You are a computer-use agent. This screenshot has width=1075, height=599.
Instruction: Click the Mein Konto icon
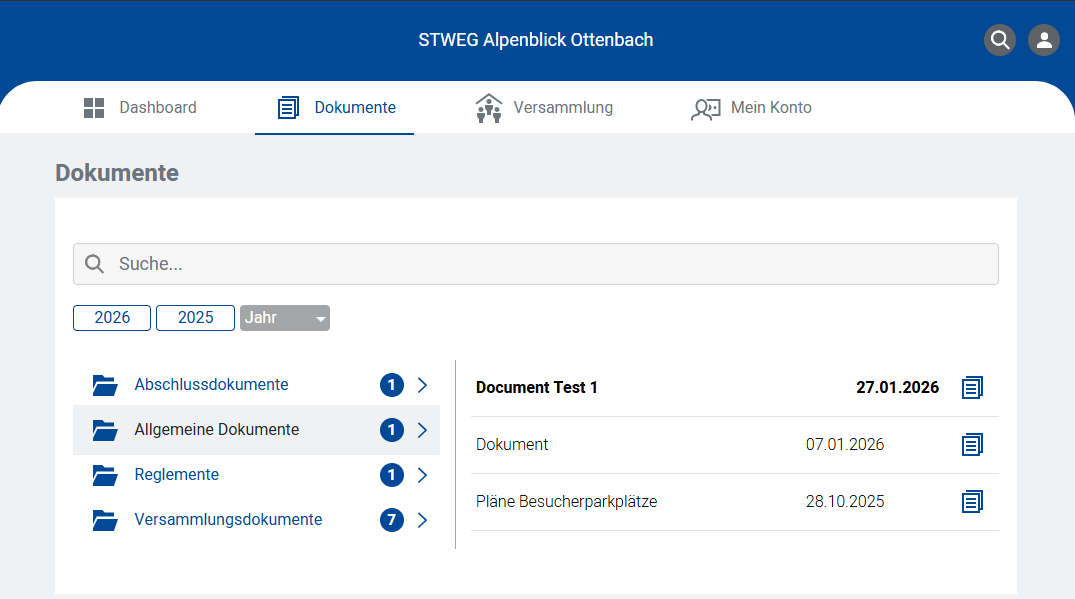[705, 108]
